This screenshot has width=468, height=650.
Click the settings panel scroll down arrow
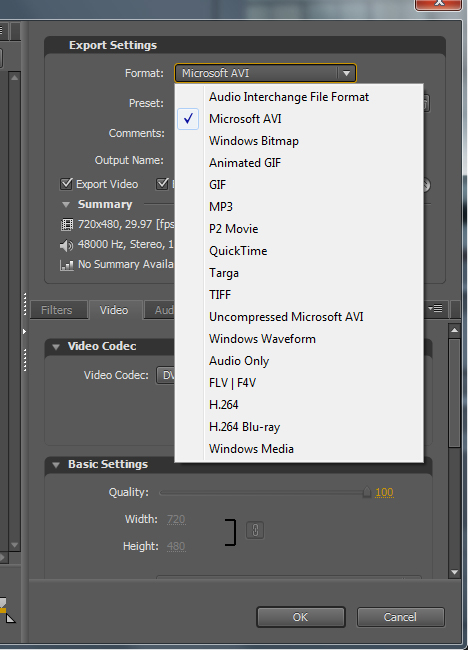[455, 572]
